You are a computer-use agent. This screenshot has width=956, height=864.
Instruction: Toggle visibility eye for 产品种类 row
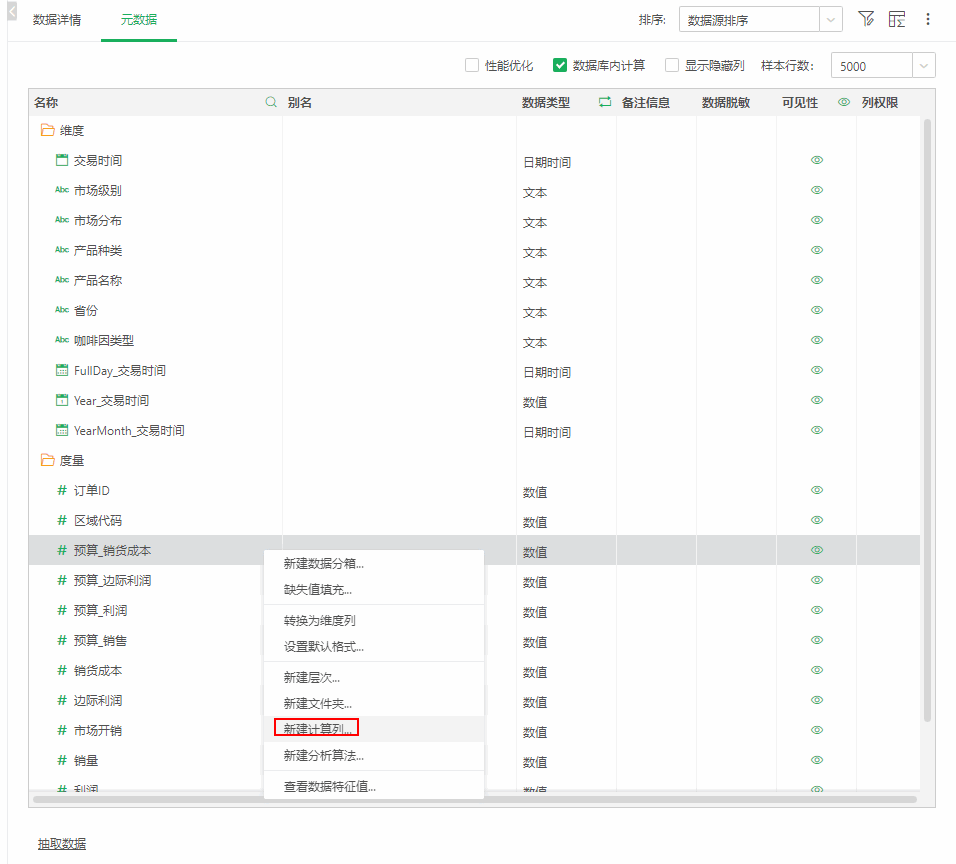tap(817, 250)
